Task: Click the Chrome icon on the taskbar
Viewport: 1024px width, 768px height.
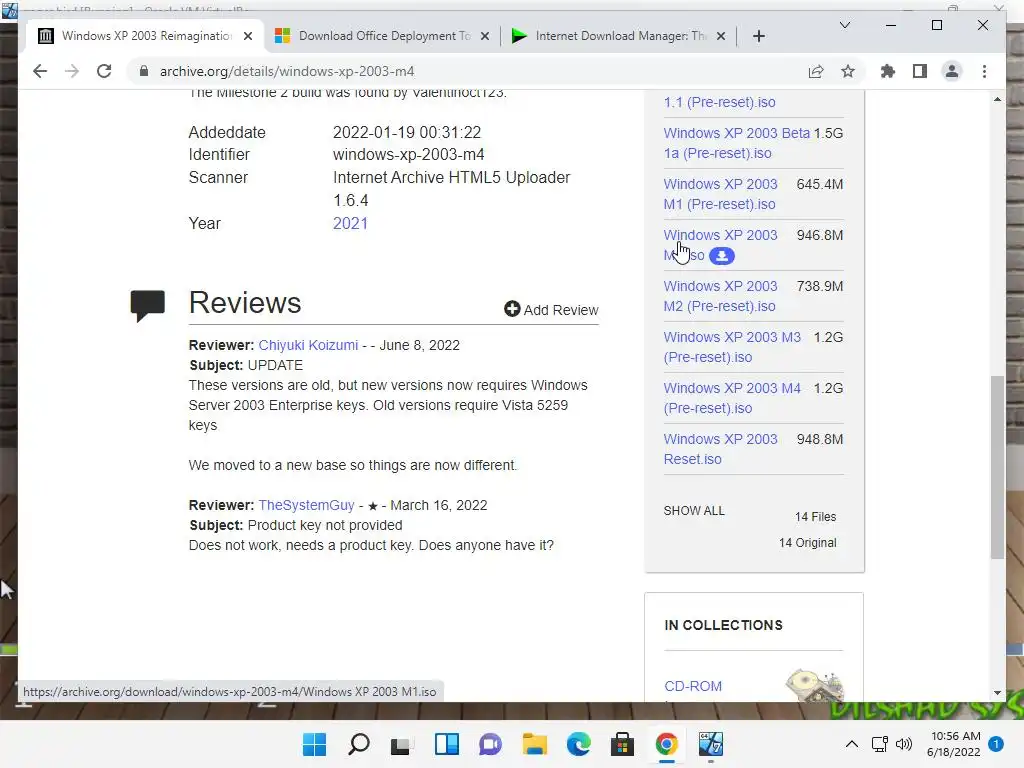Action: coord(666,744)
